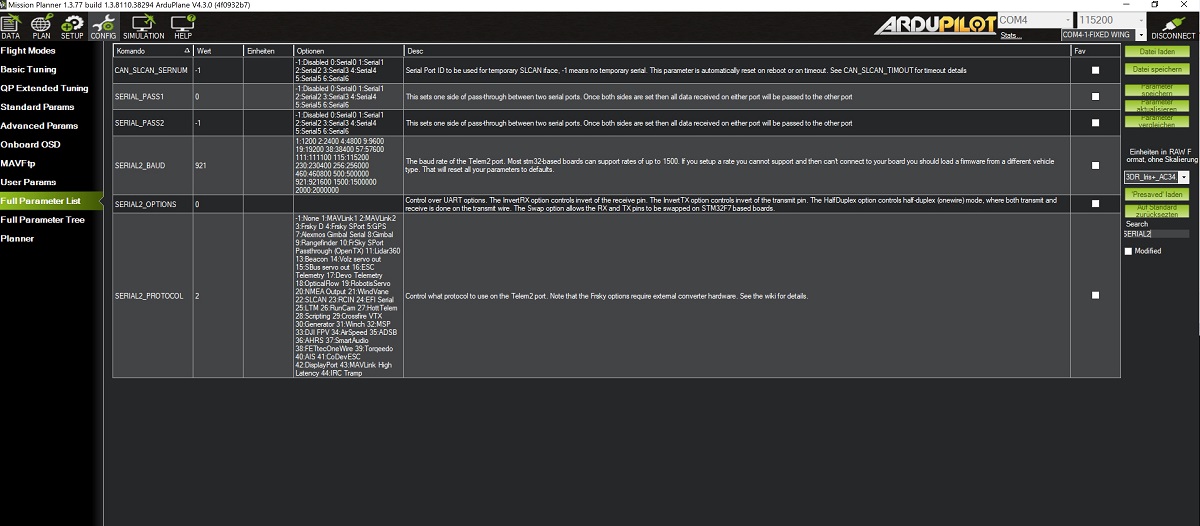Toggle Fav checkbox for SERIAL_PASS1
Image resolution: width=1200 pixels, height=526 pixels.
tap(1095, 97)
